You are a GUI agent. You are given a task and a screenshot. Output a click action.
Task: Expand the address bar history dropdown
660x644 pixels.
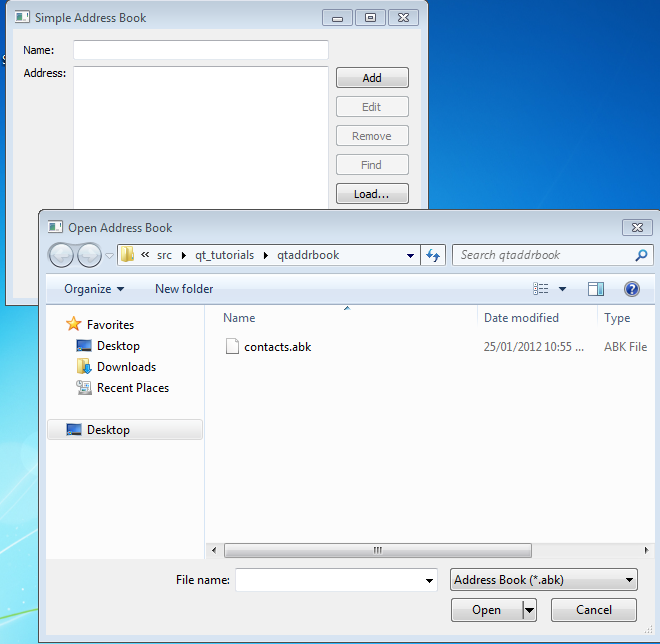tap(410, 255)
